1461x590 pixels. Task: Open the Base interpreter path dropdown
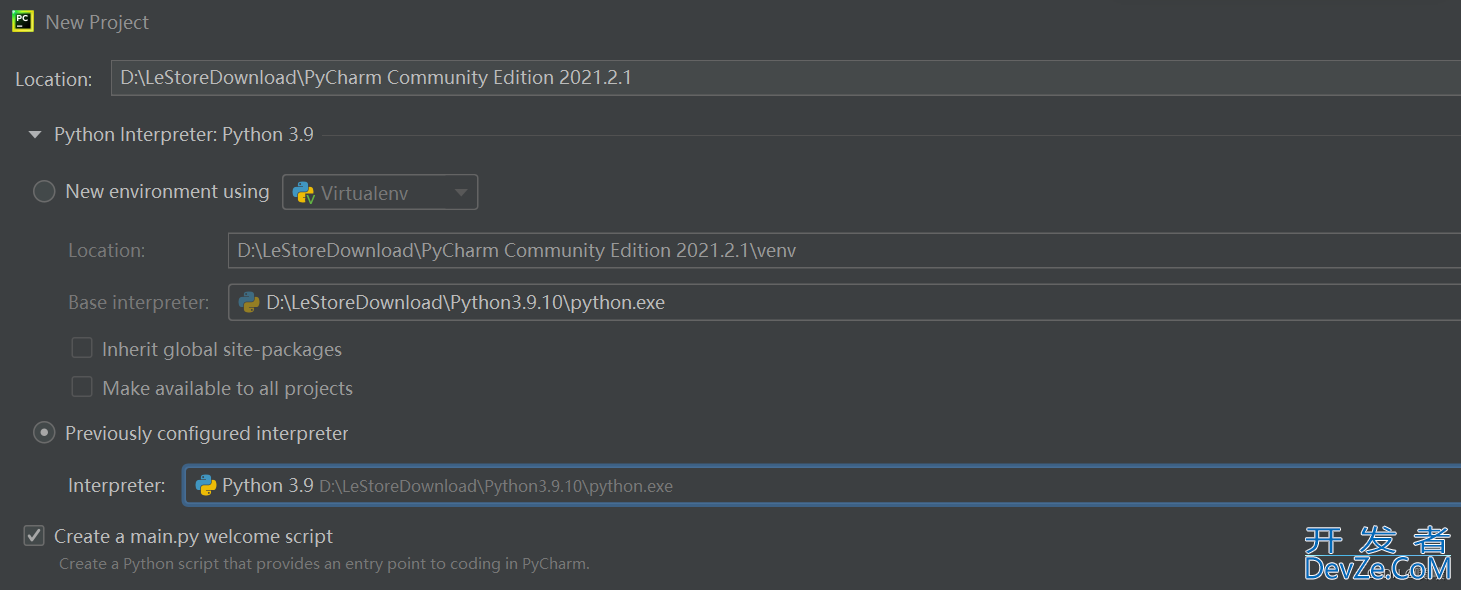(x=844, y=302)
